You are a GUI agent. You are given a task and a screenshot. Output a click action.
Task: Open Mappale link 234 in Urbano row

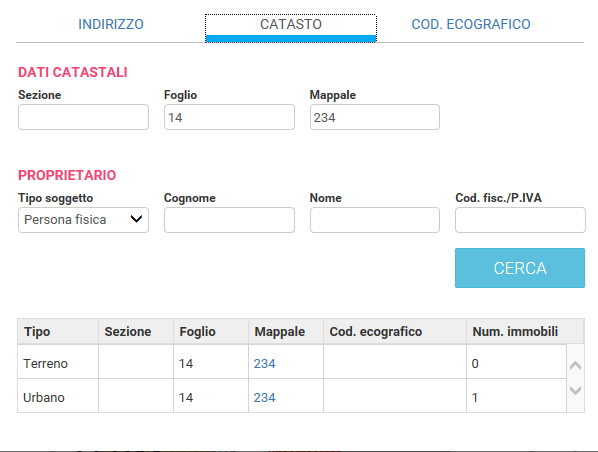[x=265, y=397]
